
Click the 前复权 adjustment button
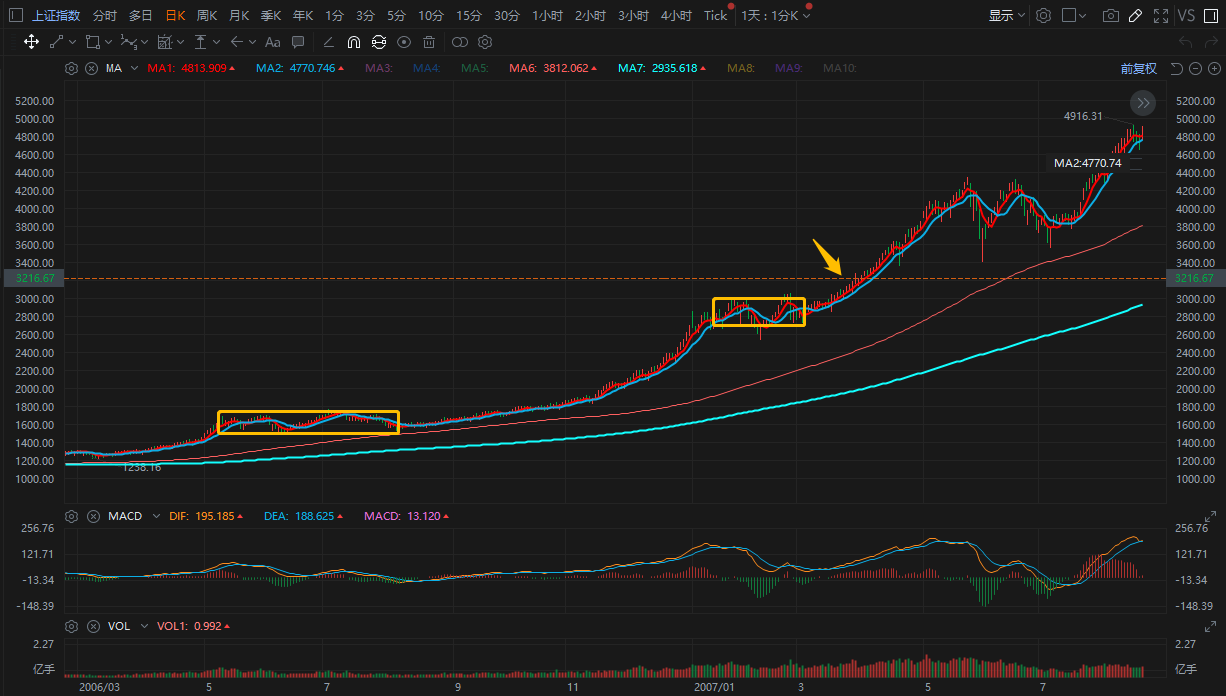click(1138, 69)
